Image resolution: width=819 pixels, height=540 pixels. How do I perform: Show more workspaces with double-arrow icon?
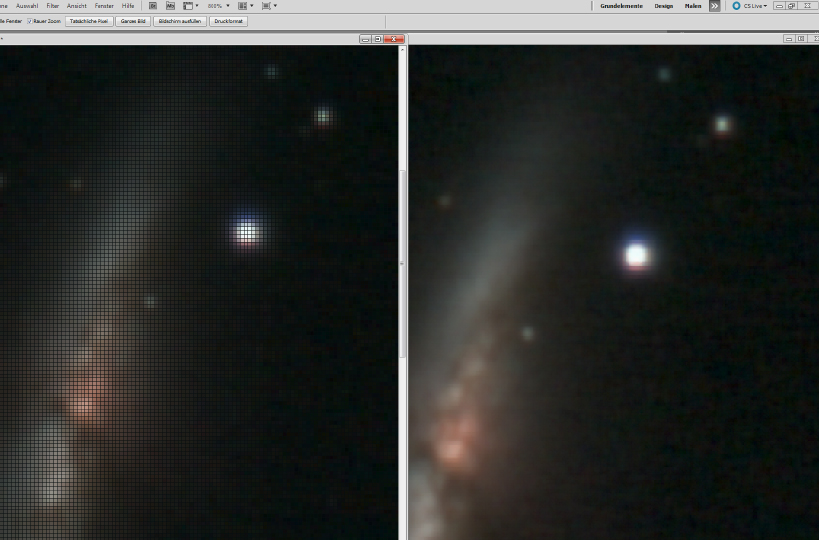(x=715, y=6)
